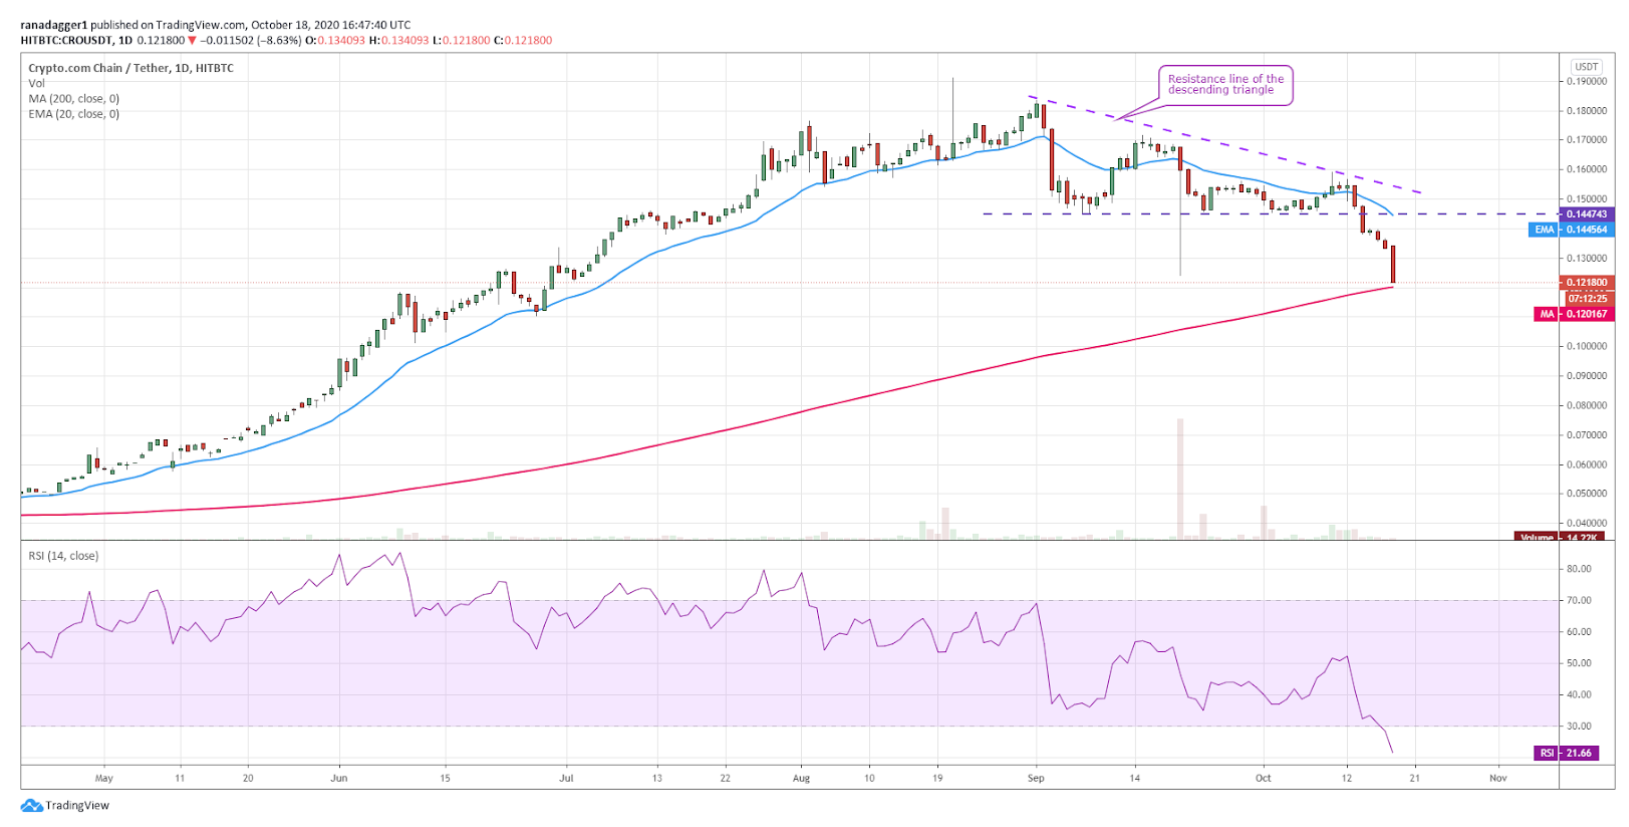Select the Oct label on the date axis
Viewport: 1629px width, 827px height.
pyautogui.click(x=1263, y=777)
